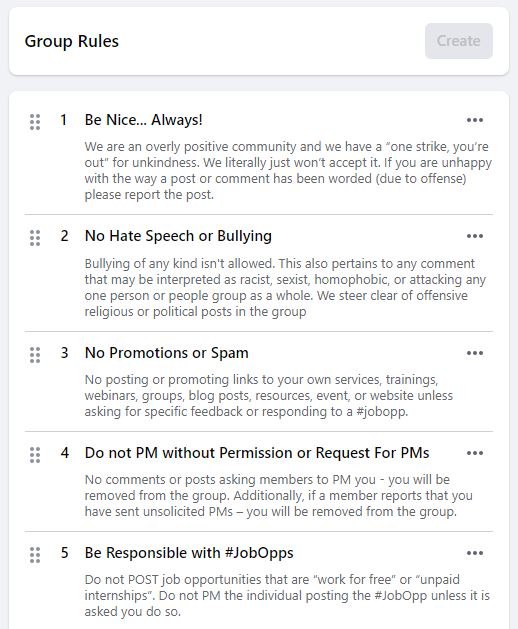Select 'Do not PM without Permission' title
The image size is (518, 629).
click(257, 453)
